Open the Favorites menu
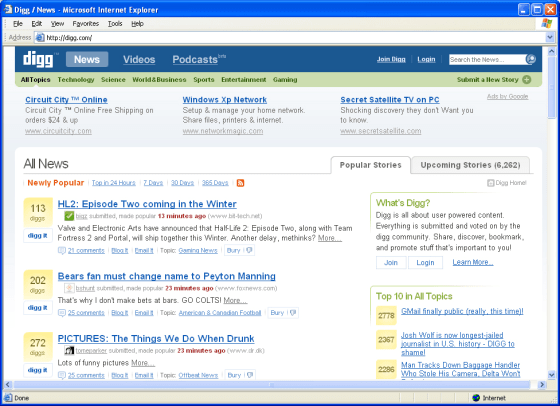Screen dimensions: 560x406 (x=85, y=24)
